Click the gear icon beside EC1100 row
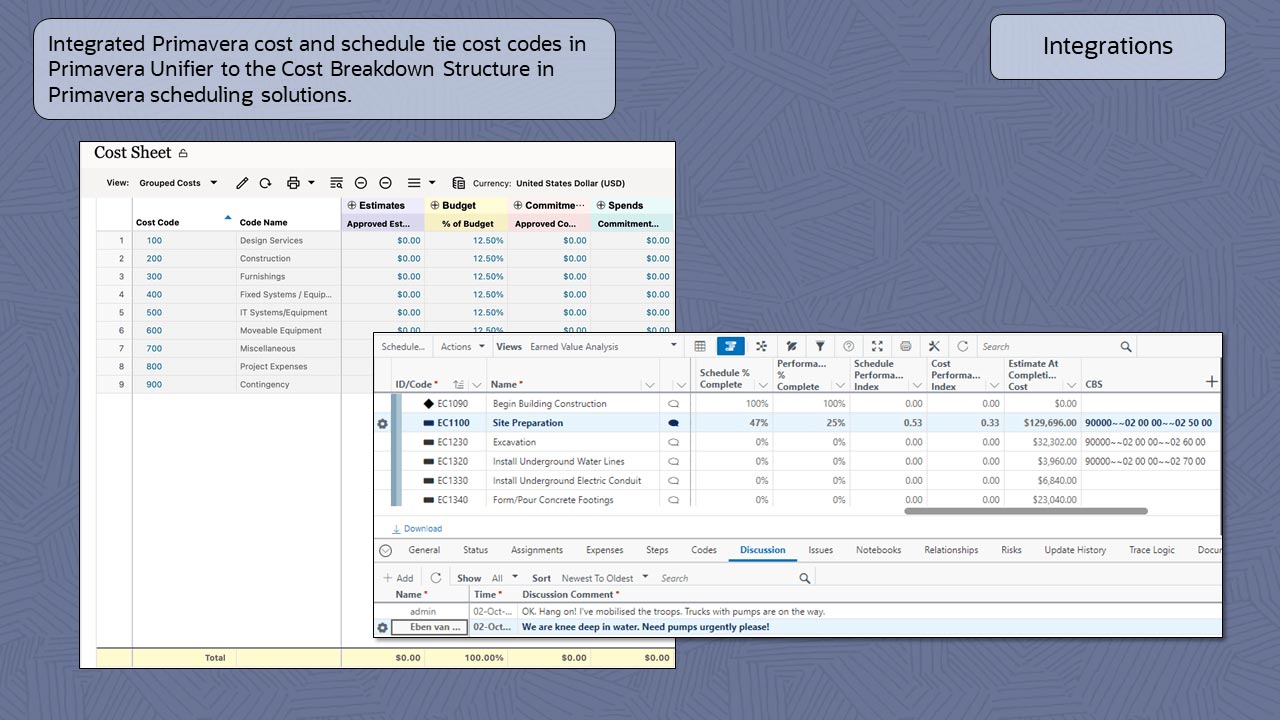The image size is (1280, 720). click(382, 424)
